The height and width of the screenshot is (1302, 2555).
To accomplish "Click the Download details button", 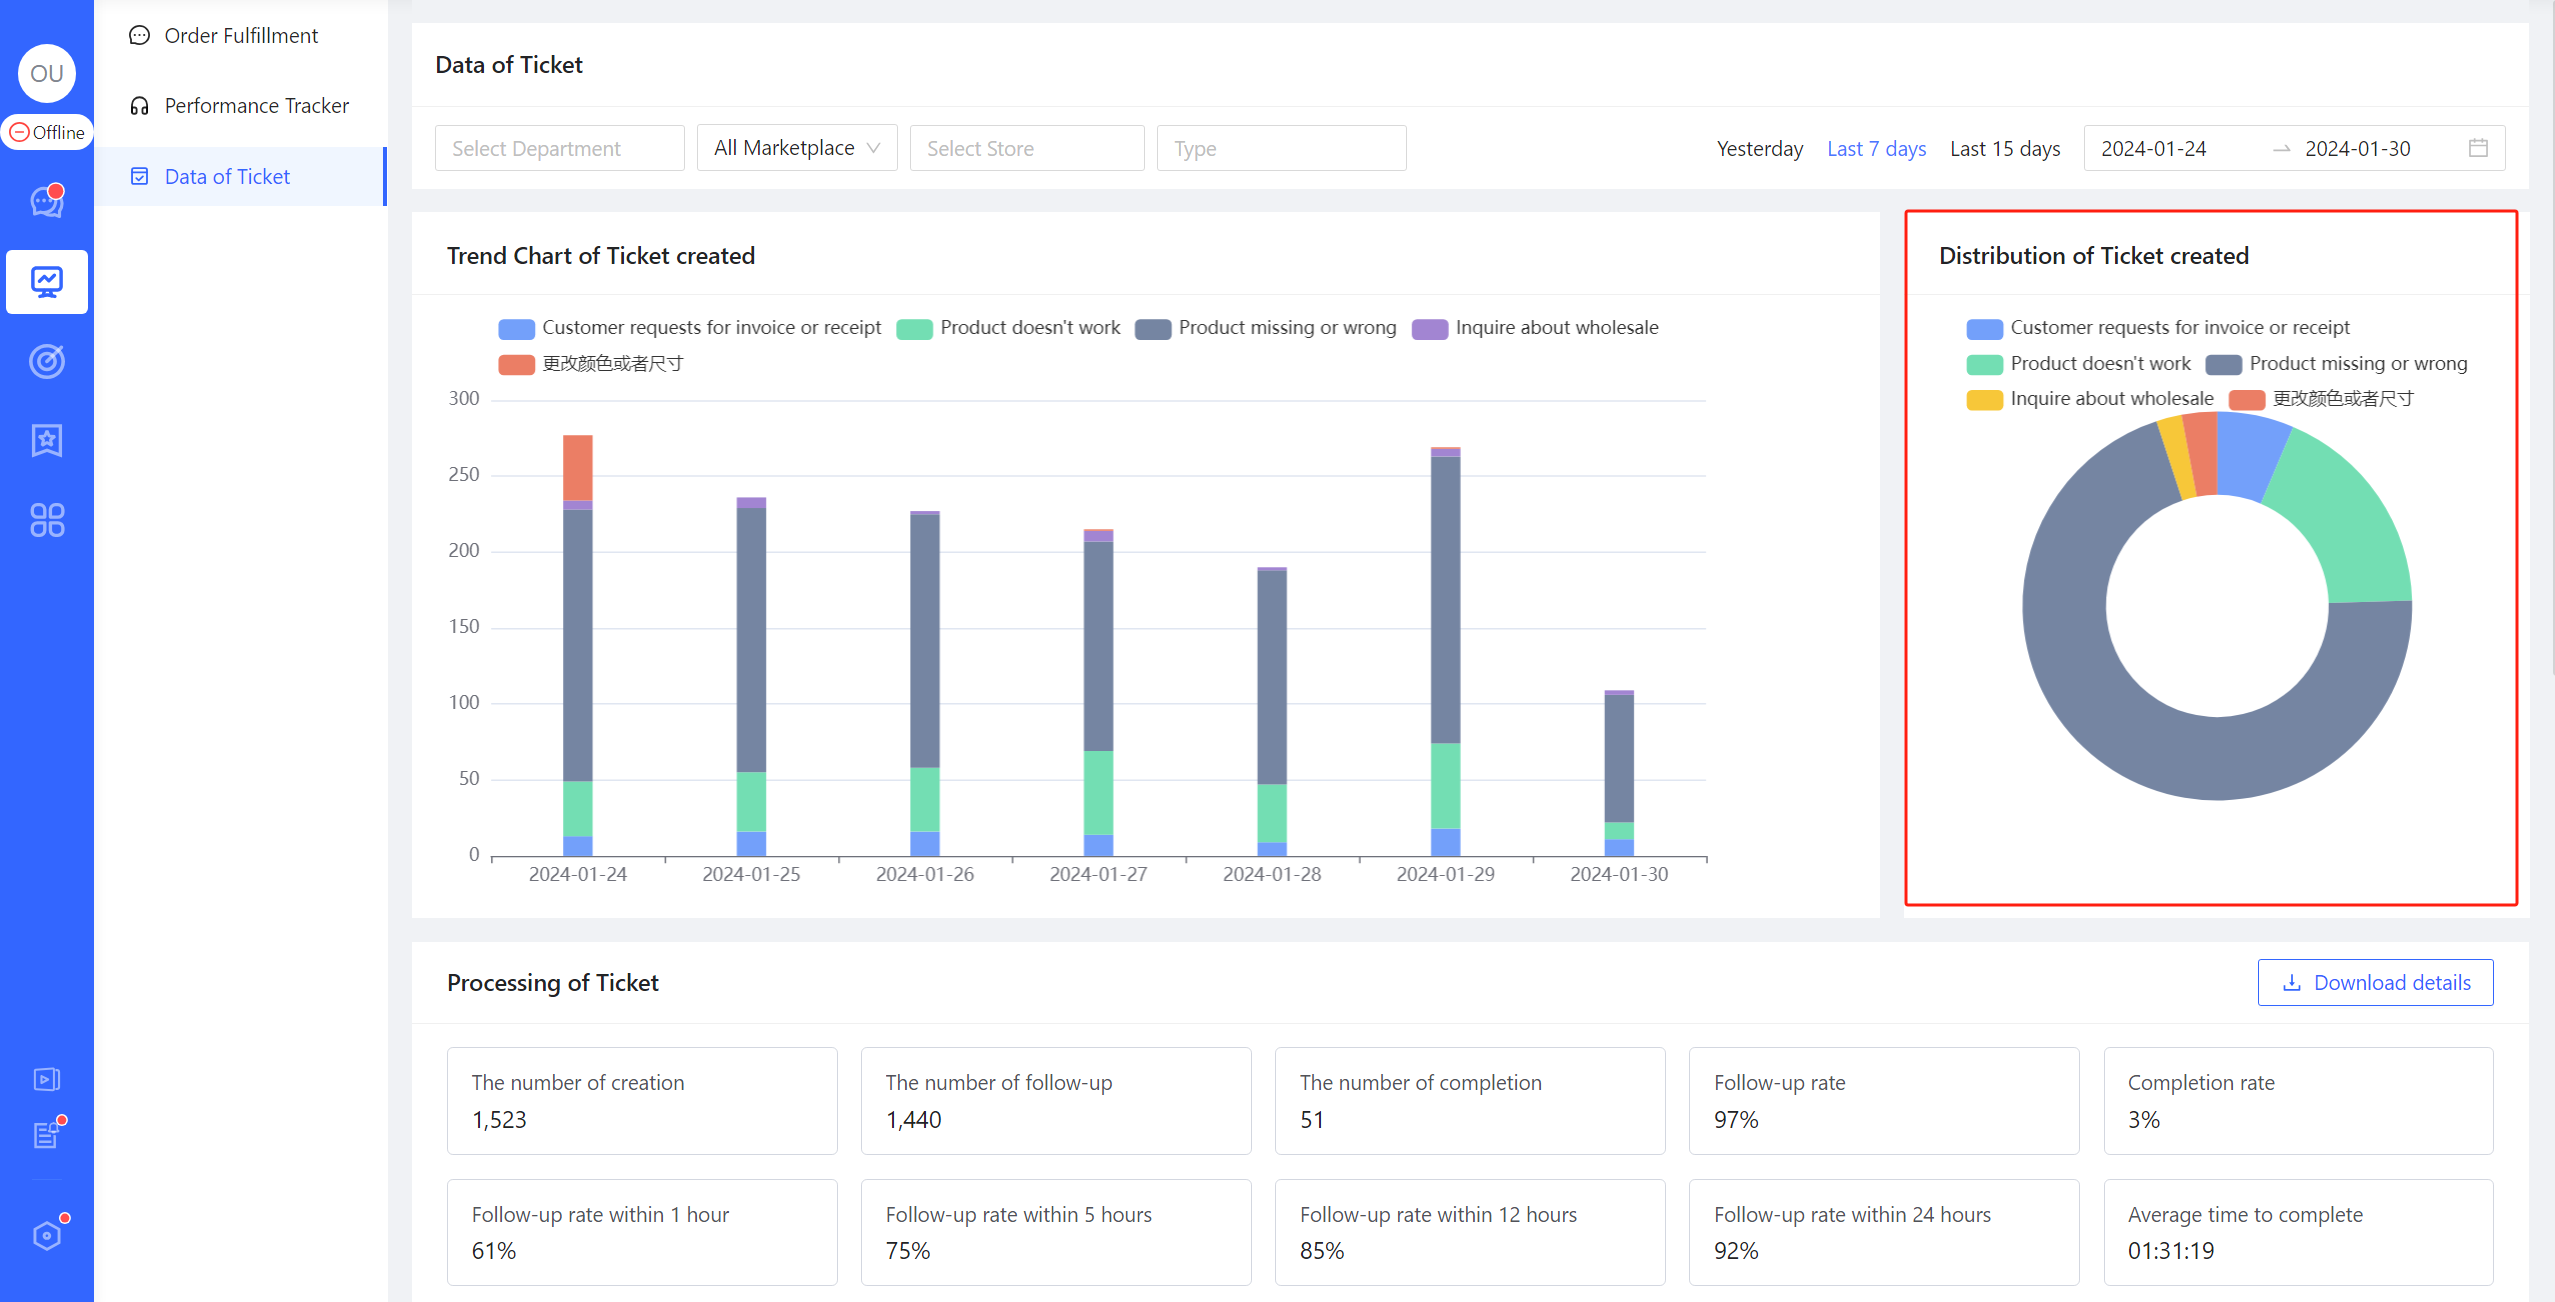I will 2375,983.
